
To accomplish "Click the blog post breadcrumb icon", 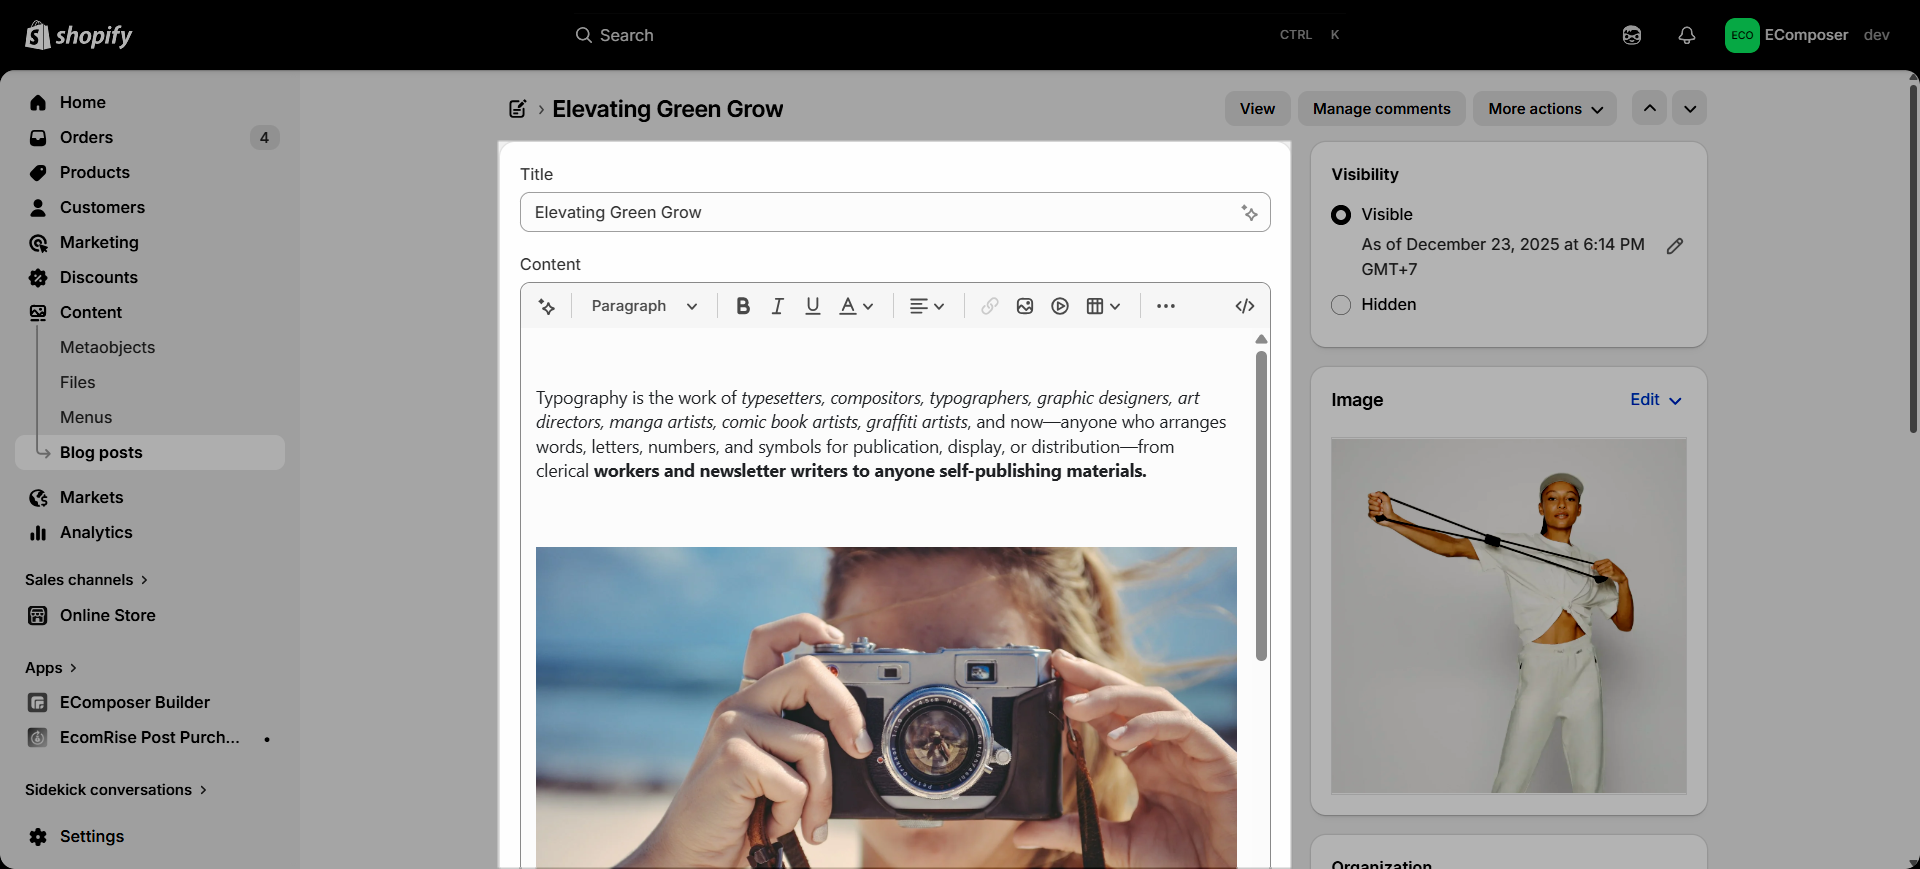I will [517, 109].
